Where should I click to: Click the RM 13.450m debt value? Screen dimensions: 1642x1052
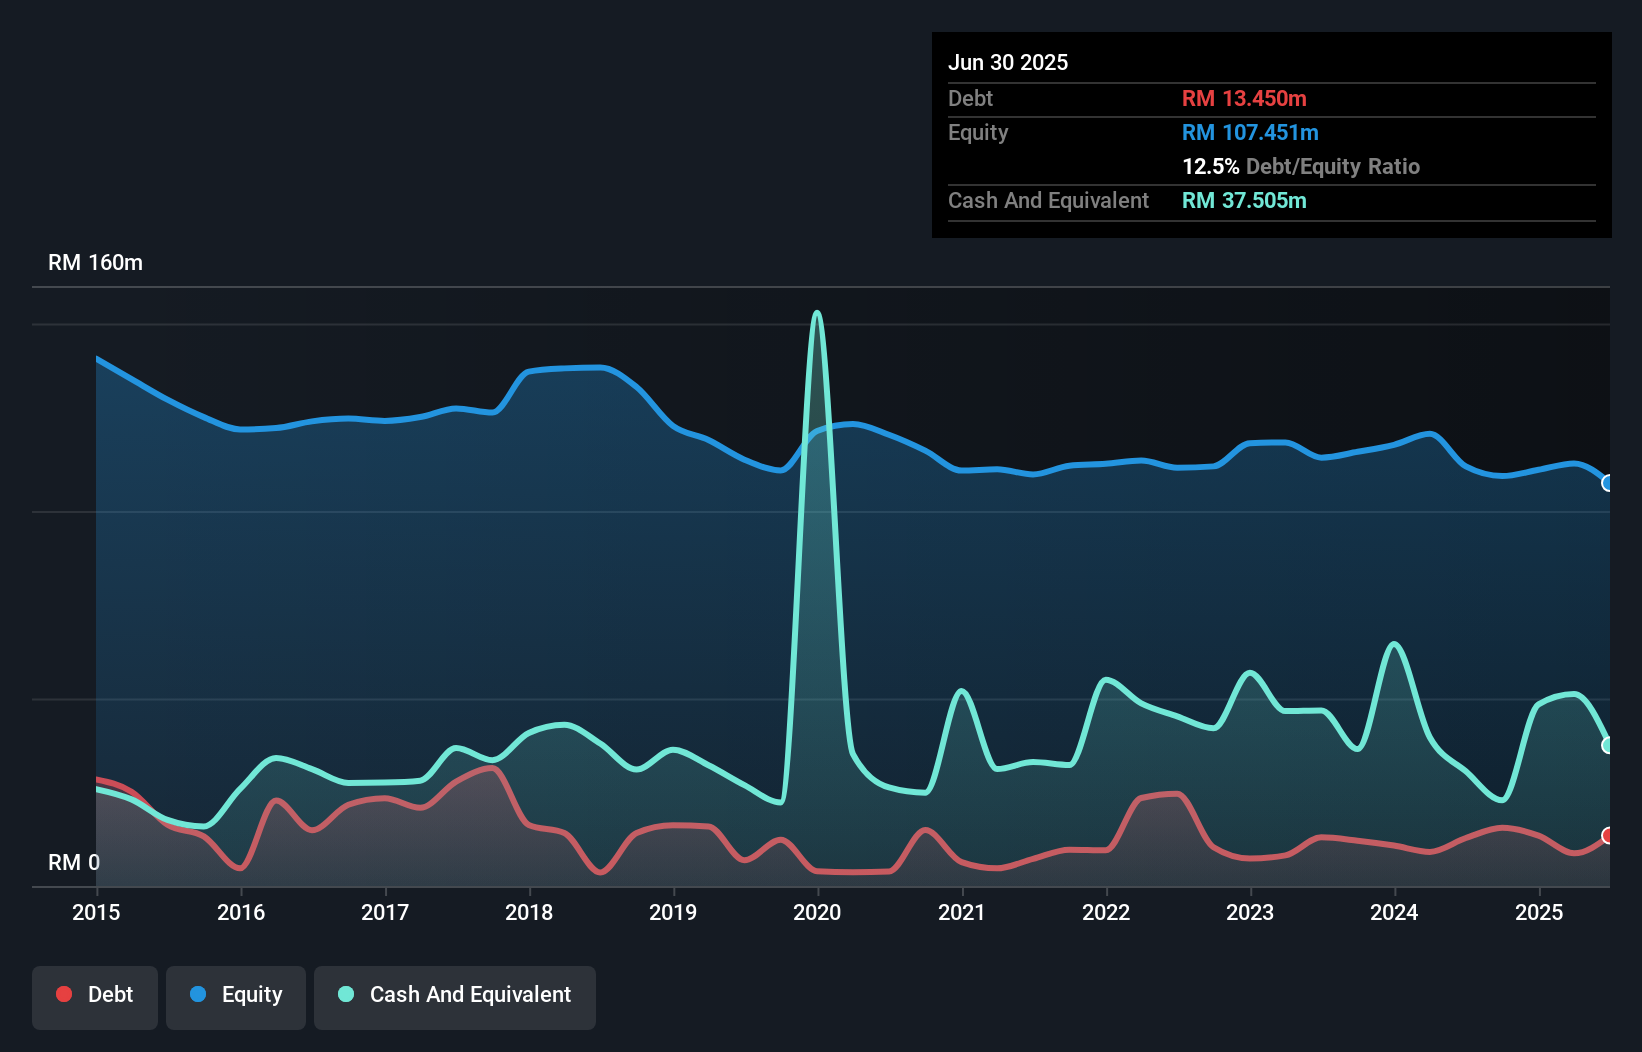coord(1244,98)
